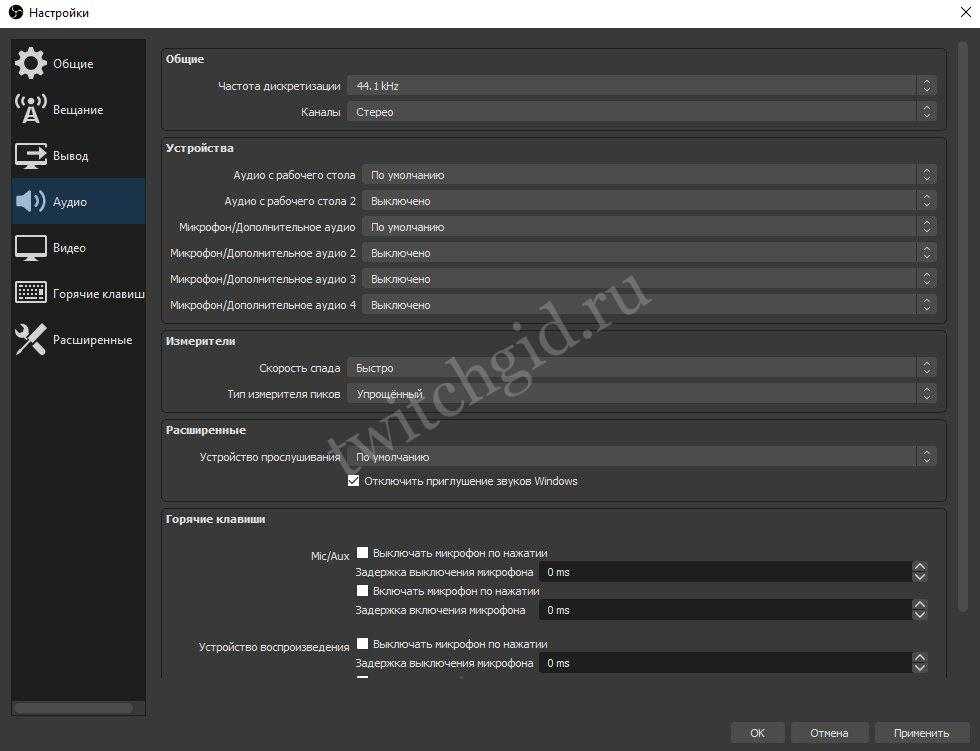The height and width of the screenshot is (751, 980).
Task: Expand the Аудио с рабочего стола 2 dropdown
Action: click(x=649, y=201)
